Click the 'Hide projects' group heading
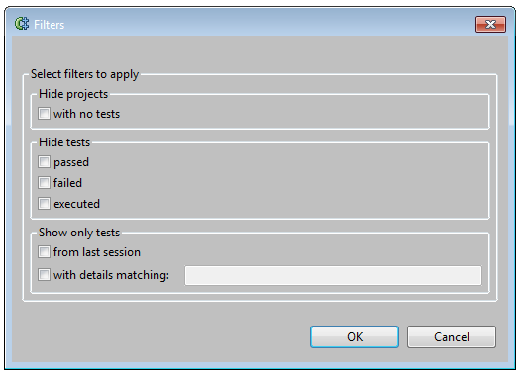This screenshot has height=374, width=521. pos(73,94)
